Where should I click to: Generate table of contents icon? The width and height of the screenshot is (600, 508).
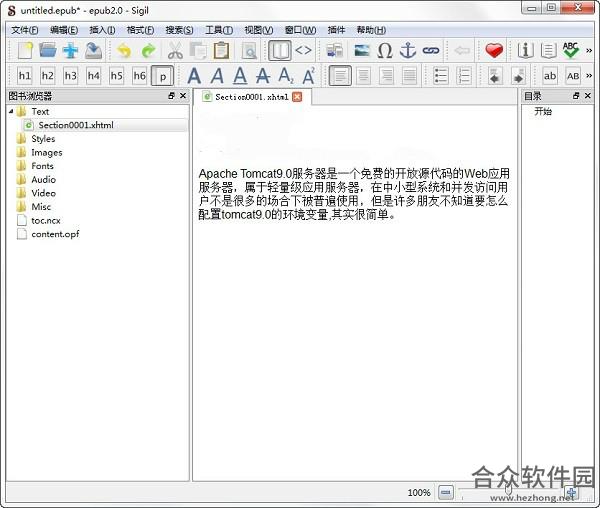click(x=548, y=50)
